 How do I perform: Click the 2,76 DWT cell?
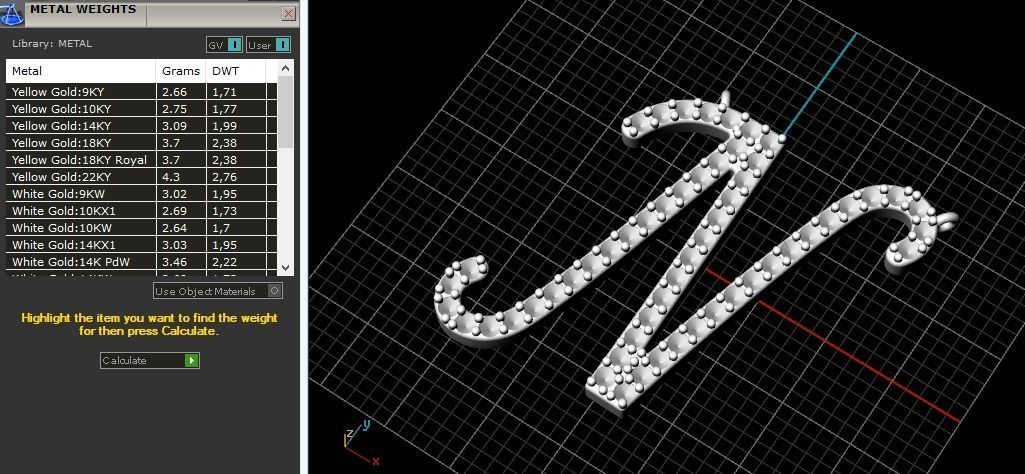click(x=236, y=177)
